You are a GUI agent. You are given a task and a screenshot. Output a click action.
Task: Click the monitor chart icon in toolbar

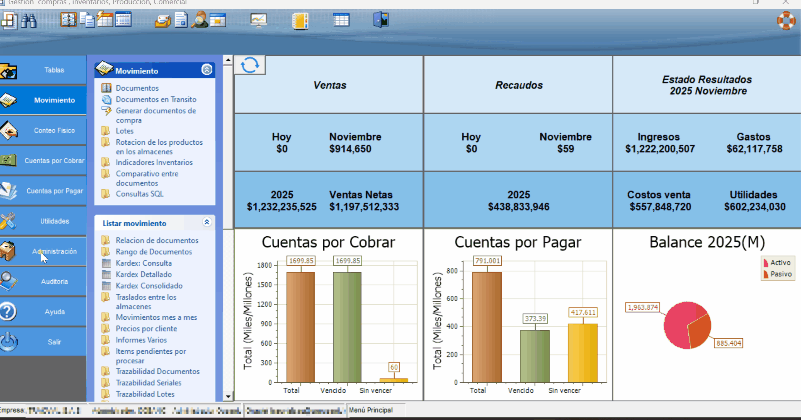pyautogui.click(x=259, y=19)
